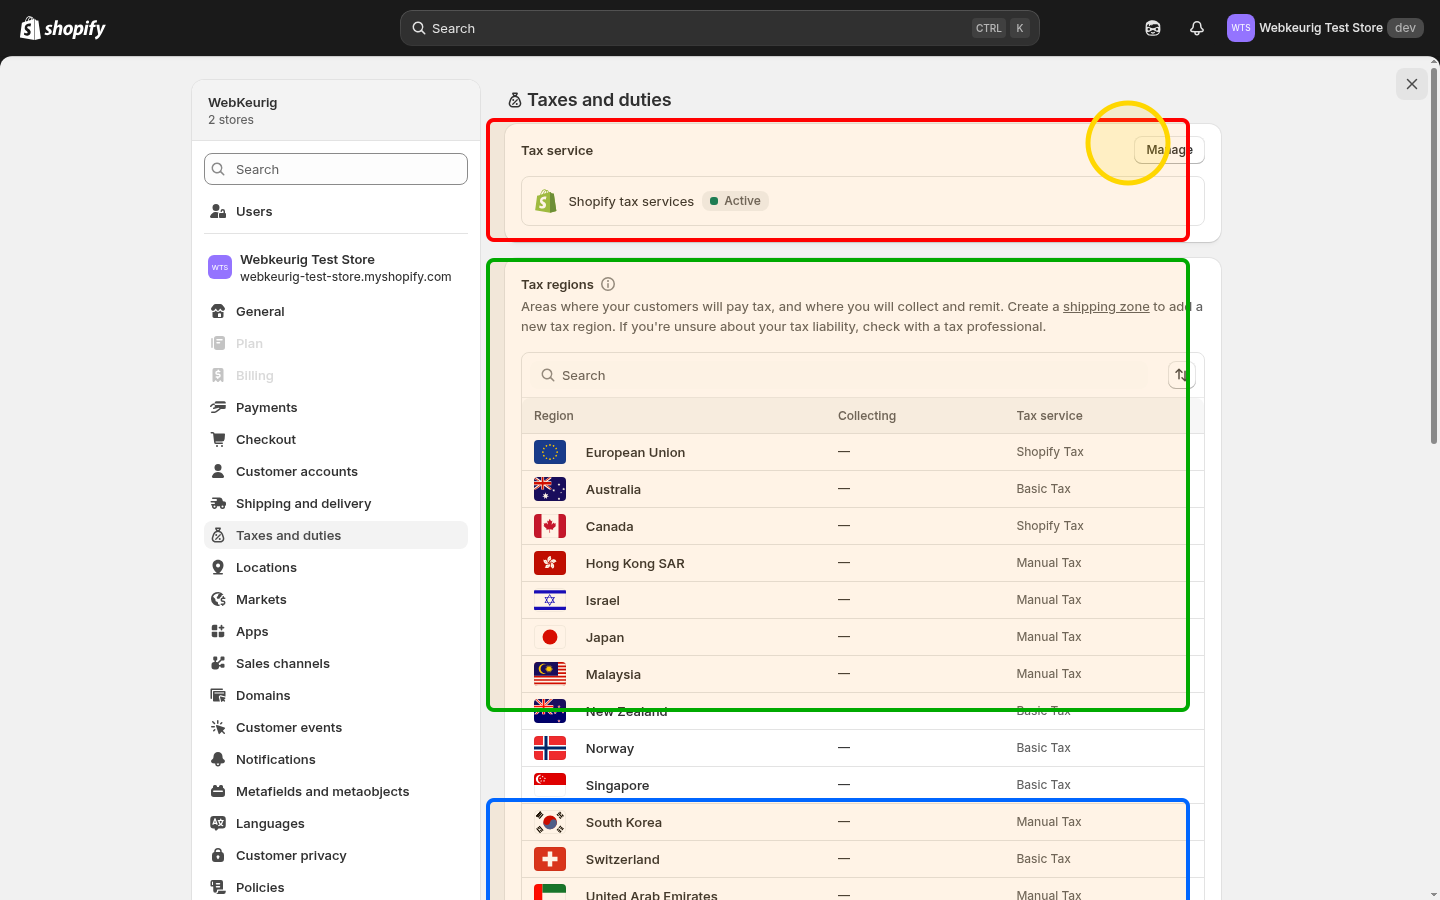The height and width of the screenshot is (900, 1440).
Task: Open the Sidekick assistant icon in top bar
Action: (x=1153, y=28)
